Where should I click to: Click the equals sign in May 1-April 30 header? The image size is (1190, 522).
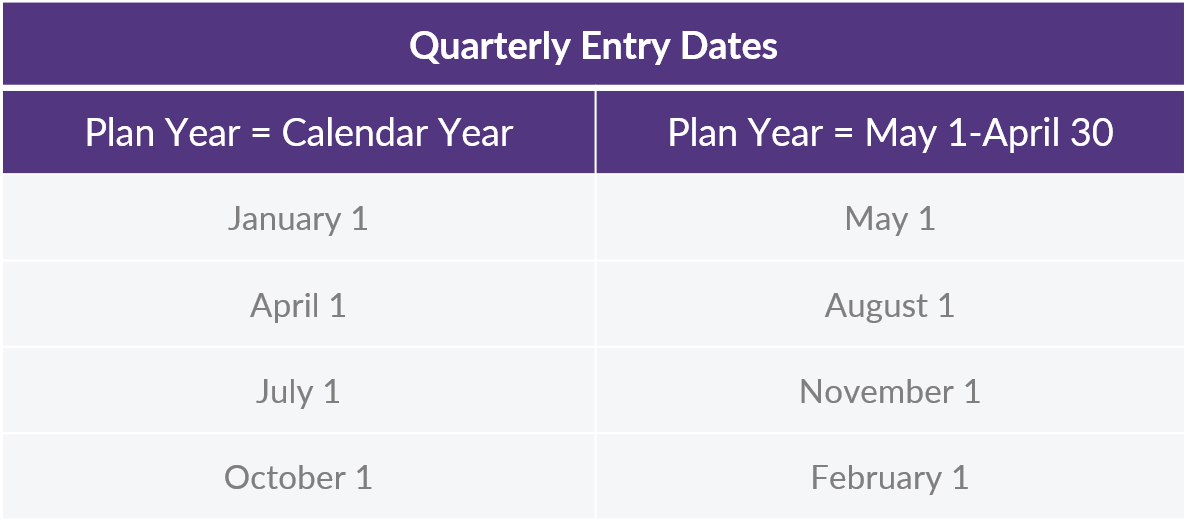(843, 135)
